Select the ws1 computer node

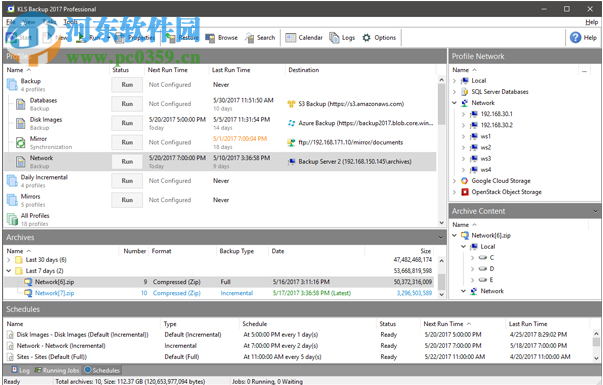(x=485, y=137)
